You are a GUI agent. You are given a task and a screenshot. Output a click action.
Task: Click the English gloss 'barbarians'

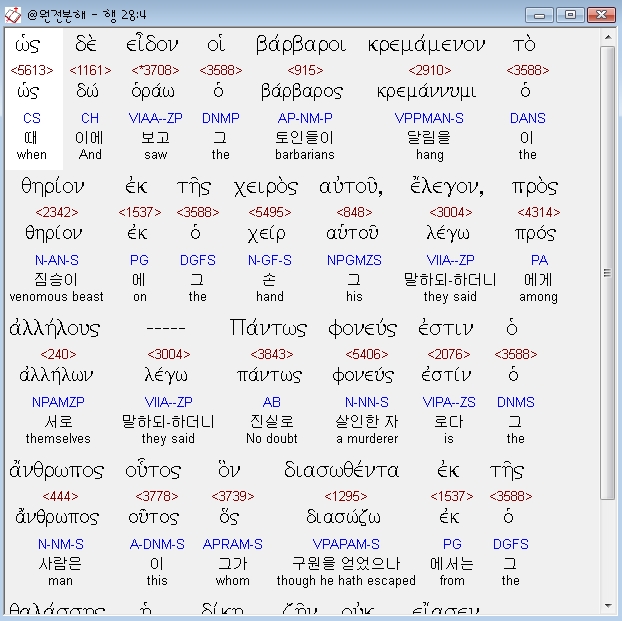coord(305,154)
